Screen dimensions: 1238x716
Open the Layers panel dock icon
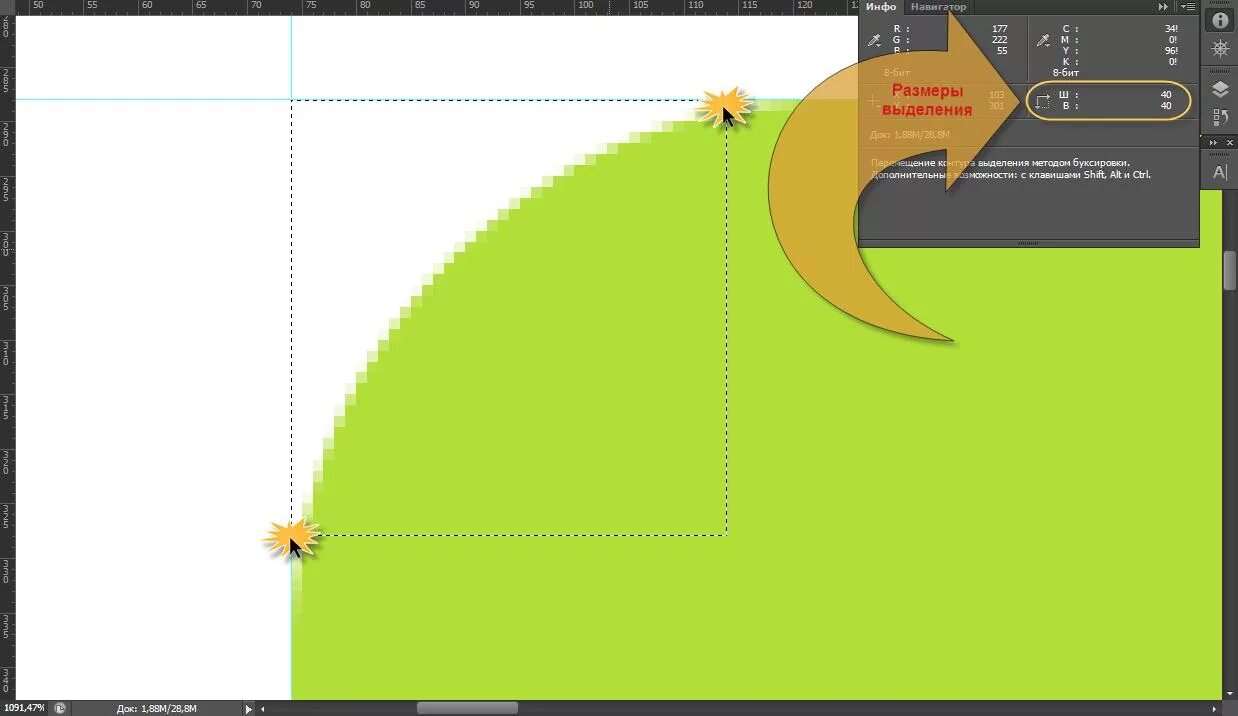click(x=1220, y=89)
